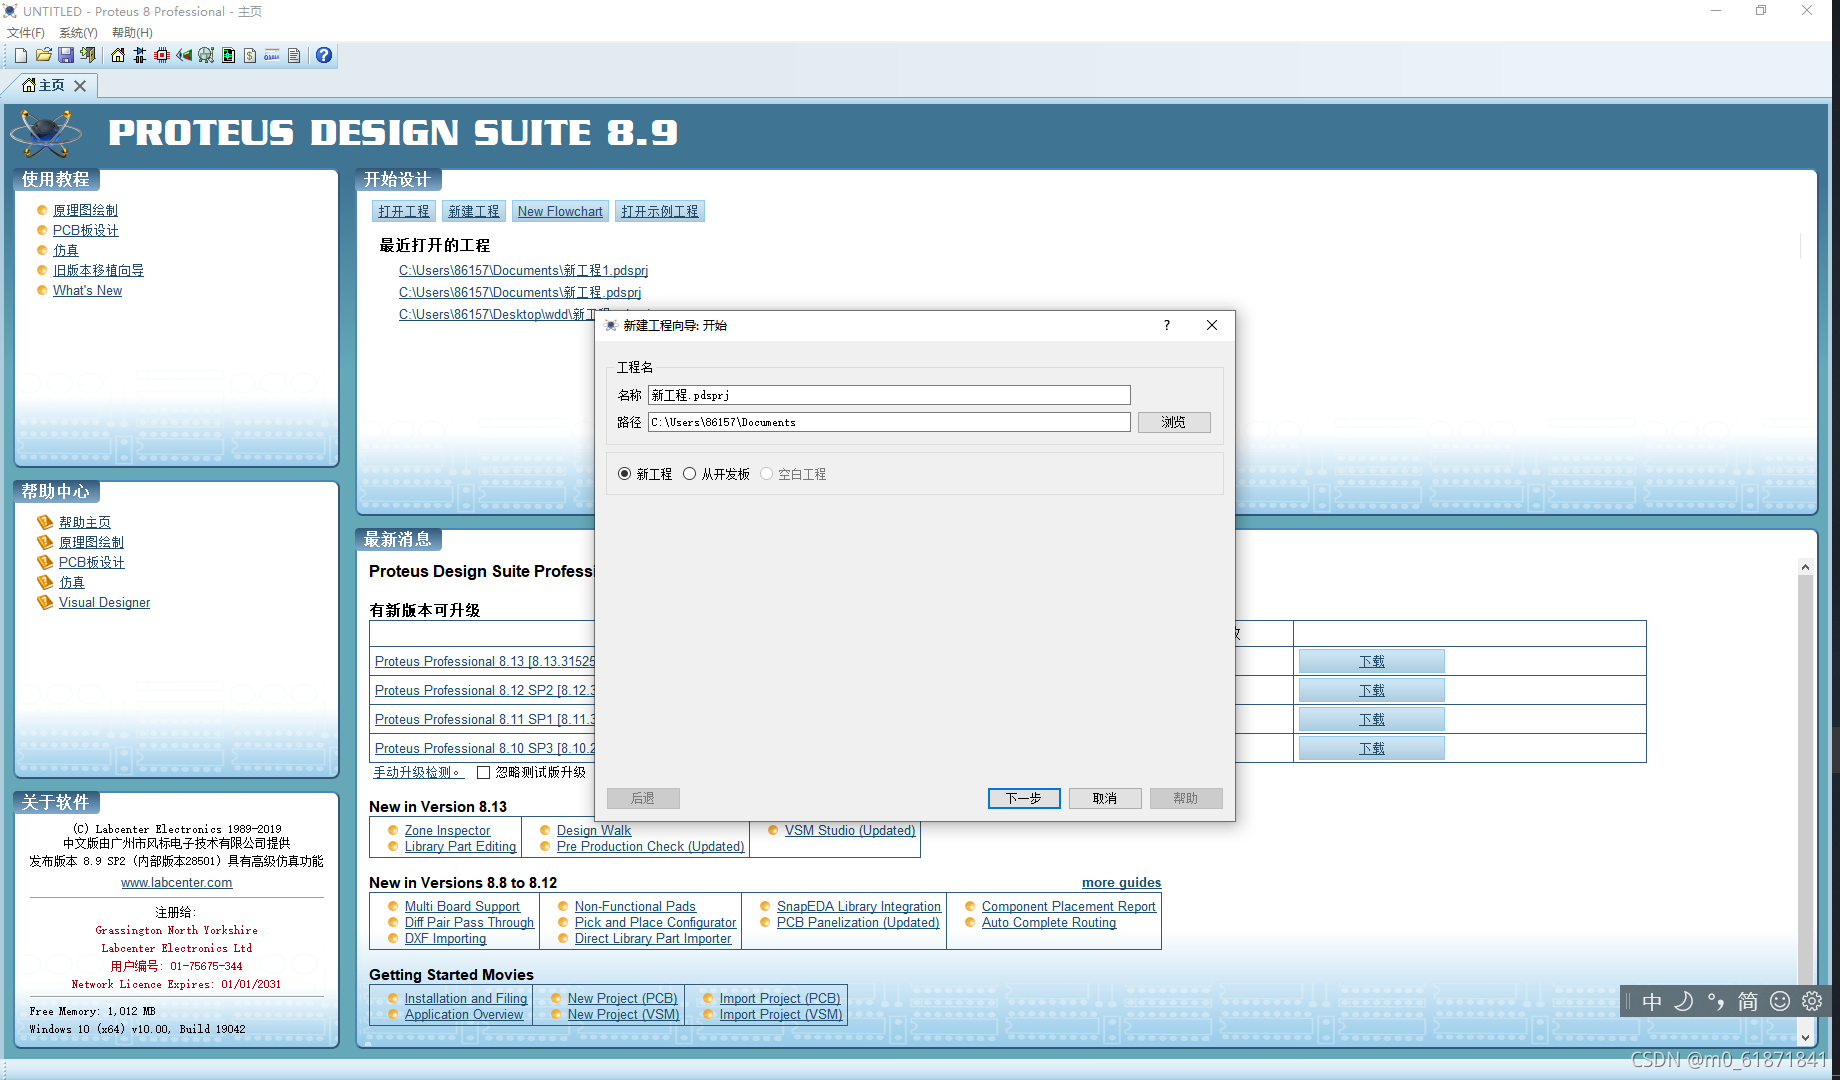This screenshot has height=1080, width=1840.
Task: Open the more guides link
Action: click(1121, 882)
